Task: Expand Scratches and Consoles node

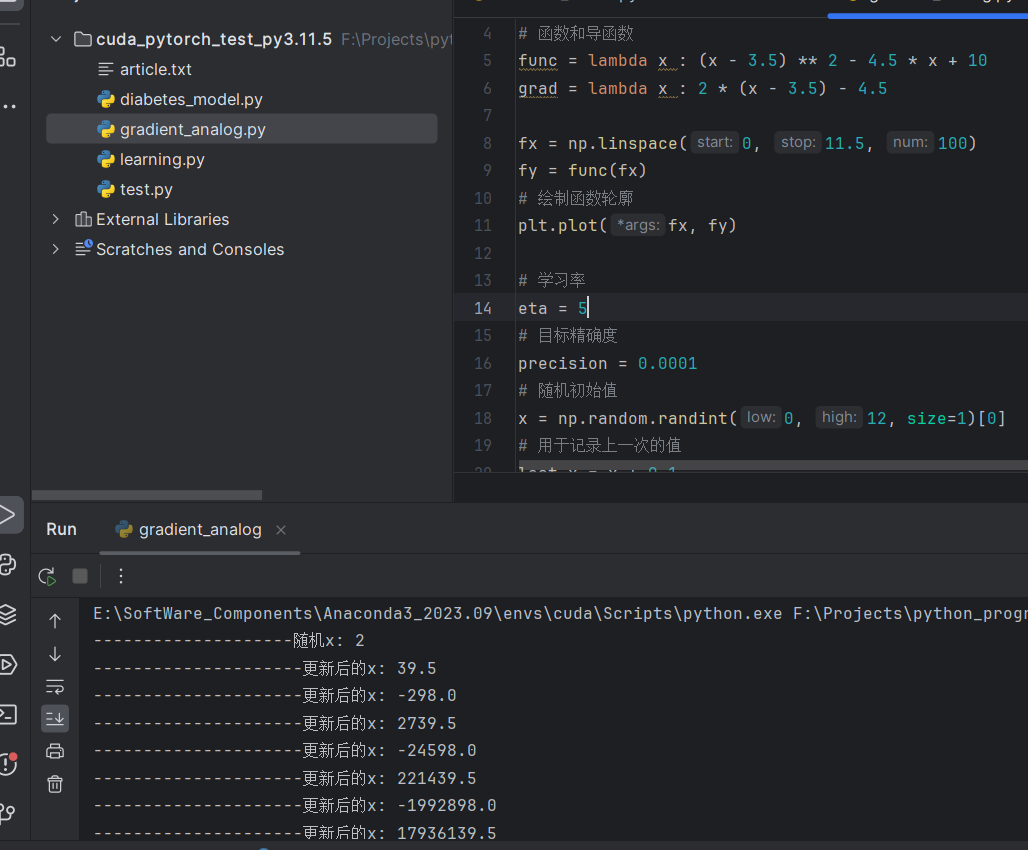Action: [56, 249]
